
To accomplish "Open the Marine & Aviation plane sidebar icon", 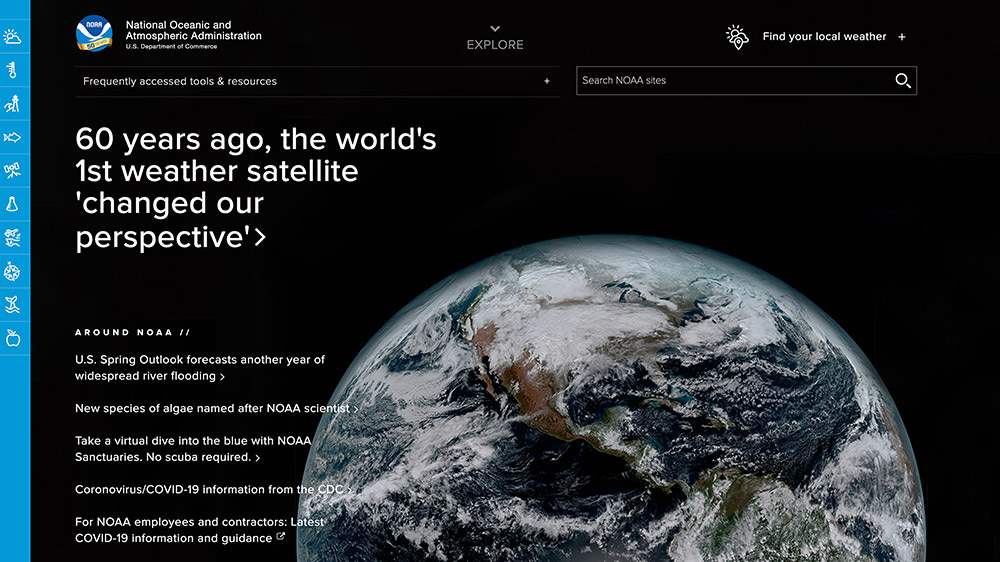I will 12,238.
